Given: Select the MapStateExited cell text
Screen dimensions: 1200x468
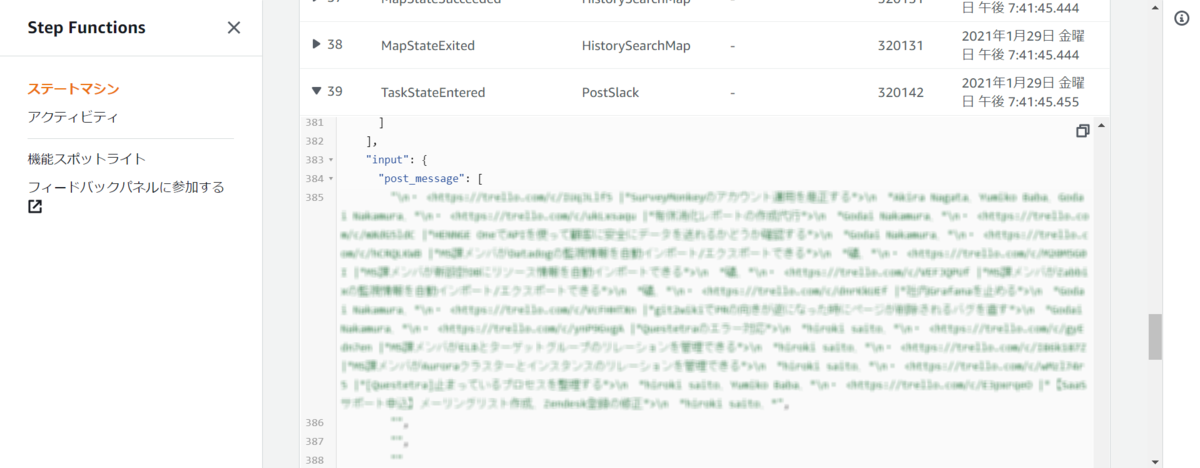Looking at the screenshot, I should tap(428, 45).
